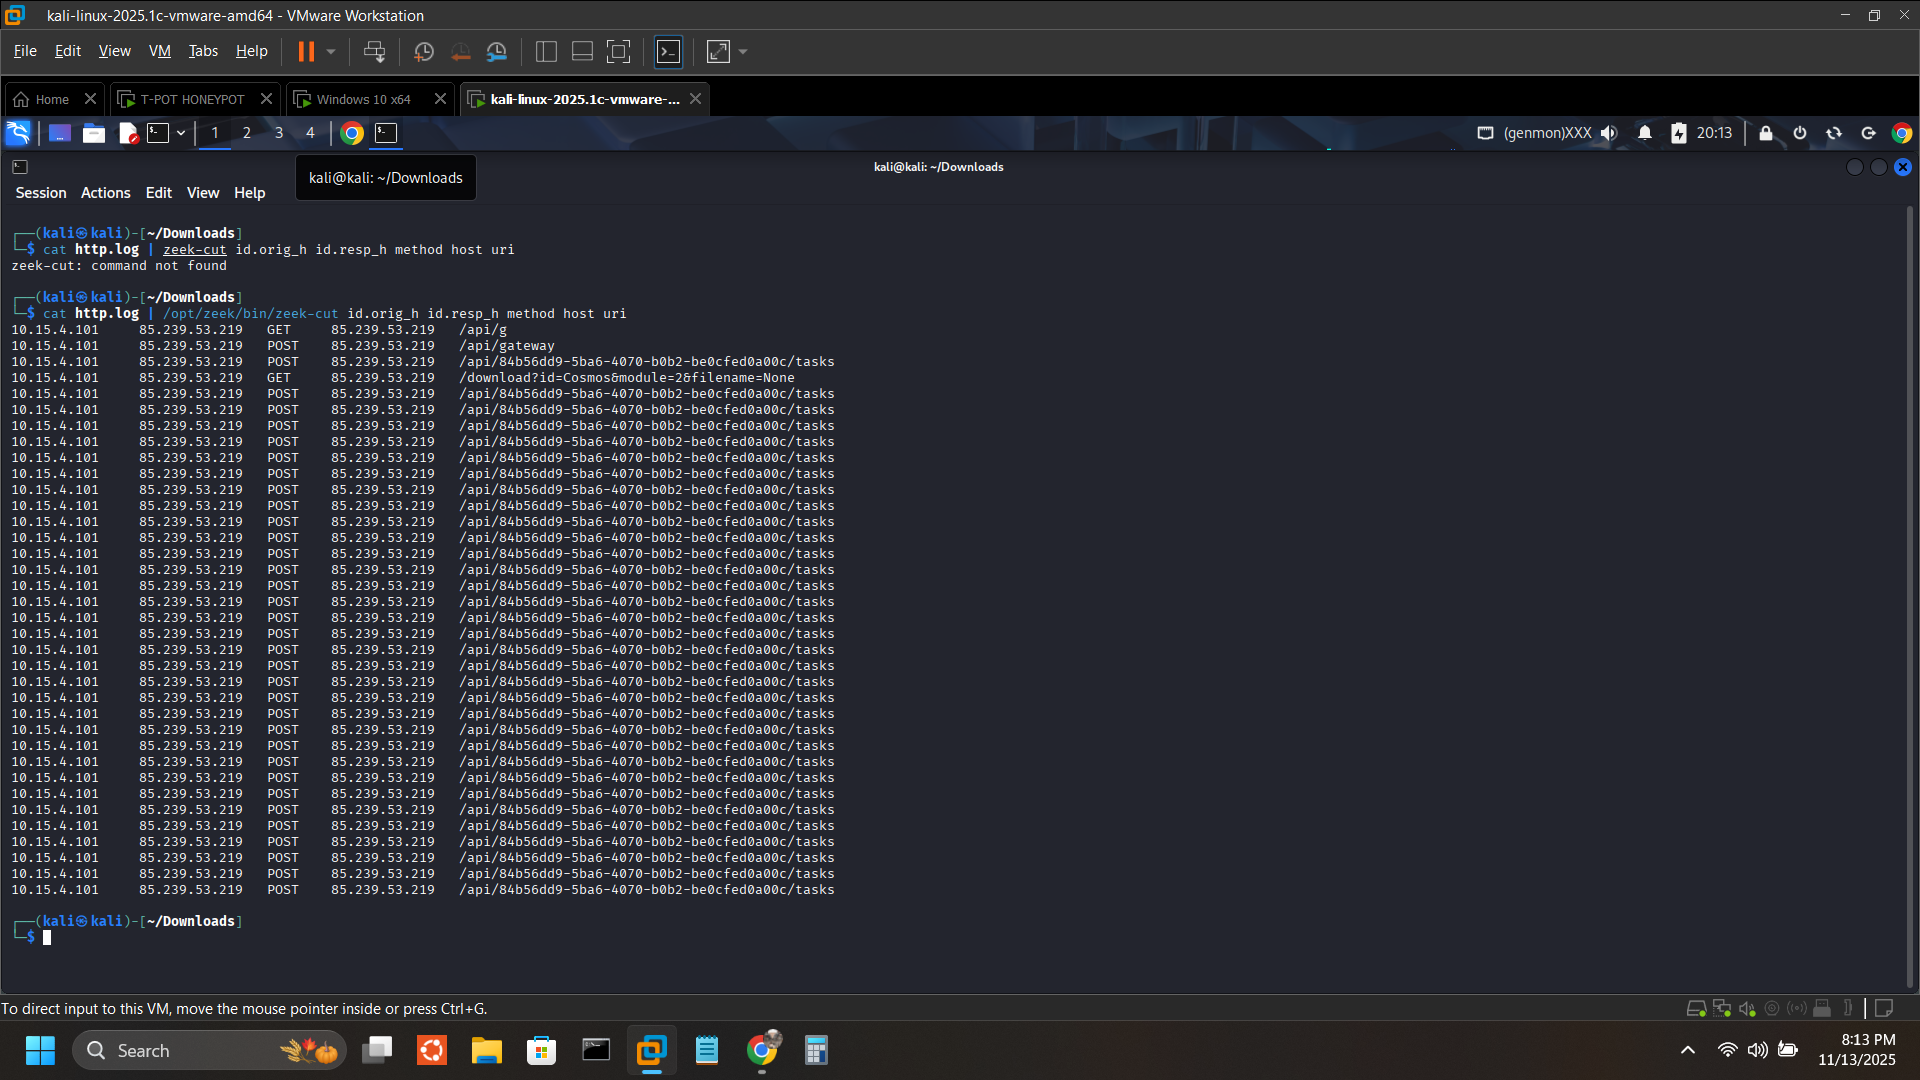Click the Kali panel clock showing 20:13
This screenshot has height=1080, width=1920.
coord(1714,133)
